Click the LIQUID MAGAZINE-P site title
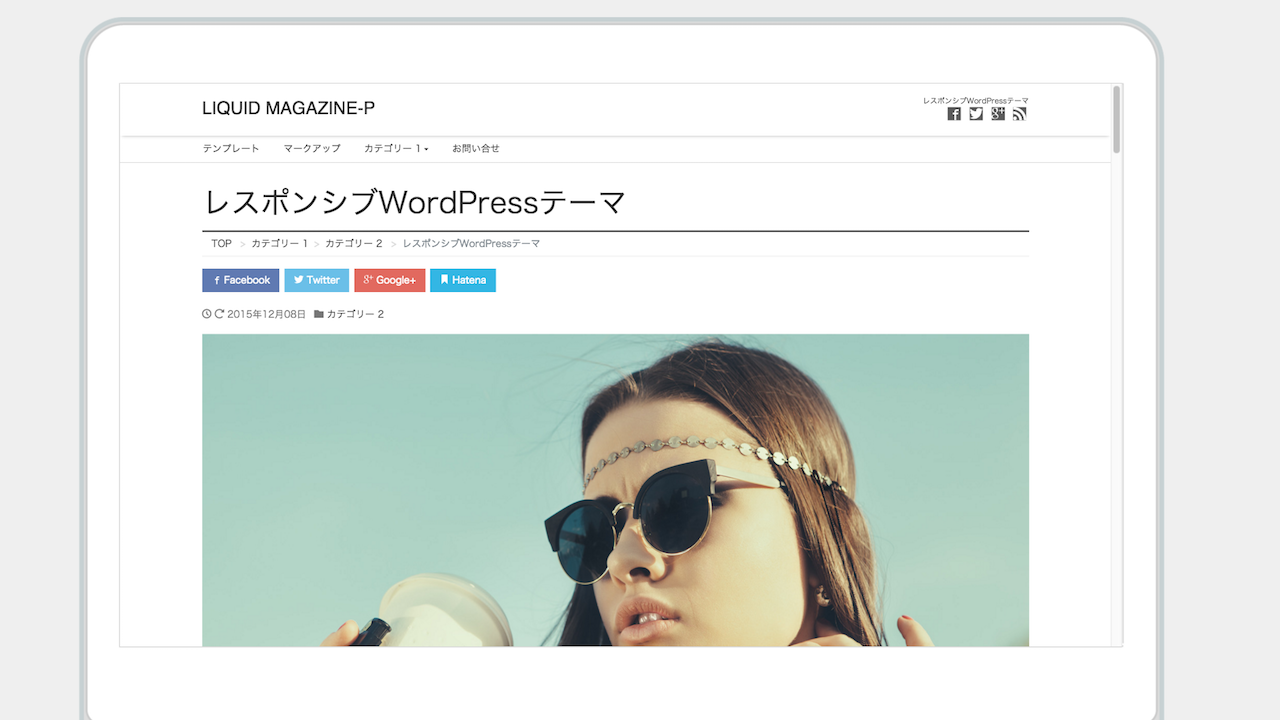Screen dimensions: 1280x720 [288, 109]
